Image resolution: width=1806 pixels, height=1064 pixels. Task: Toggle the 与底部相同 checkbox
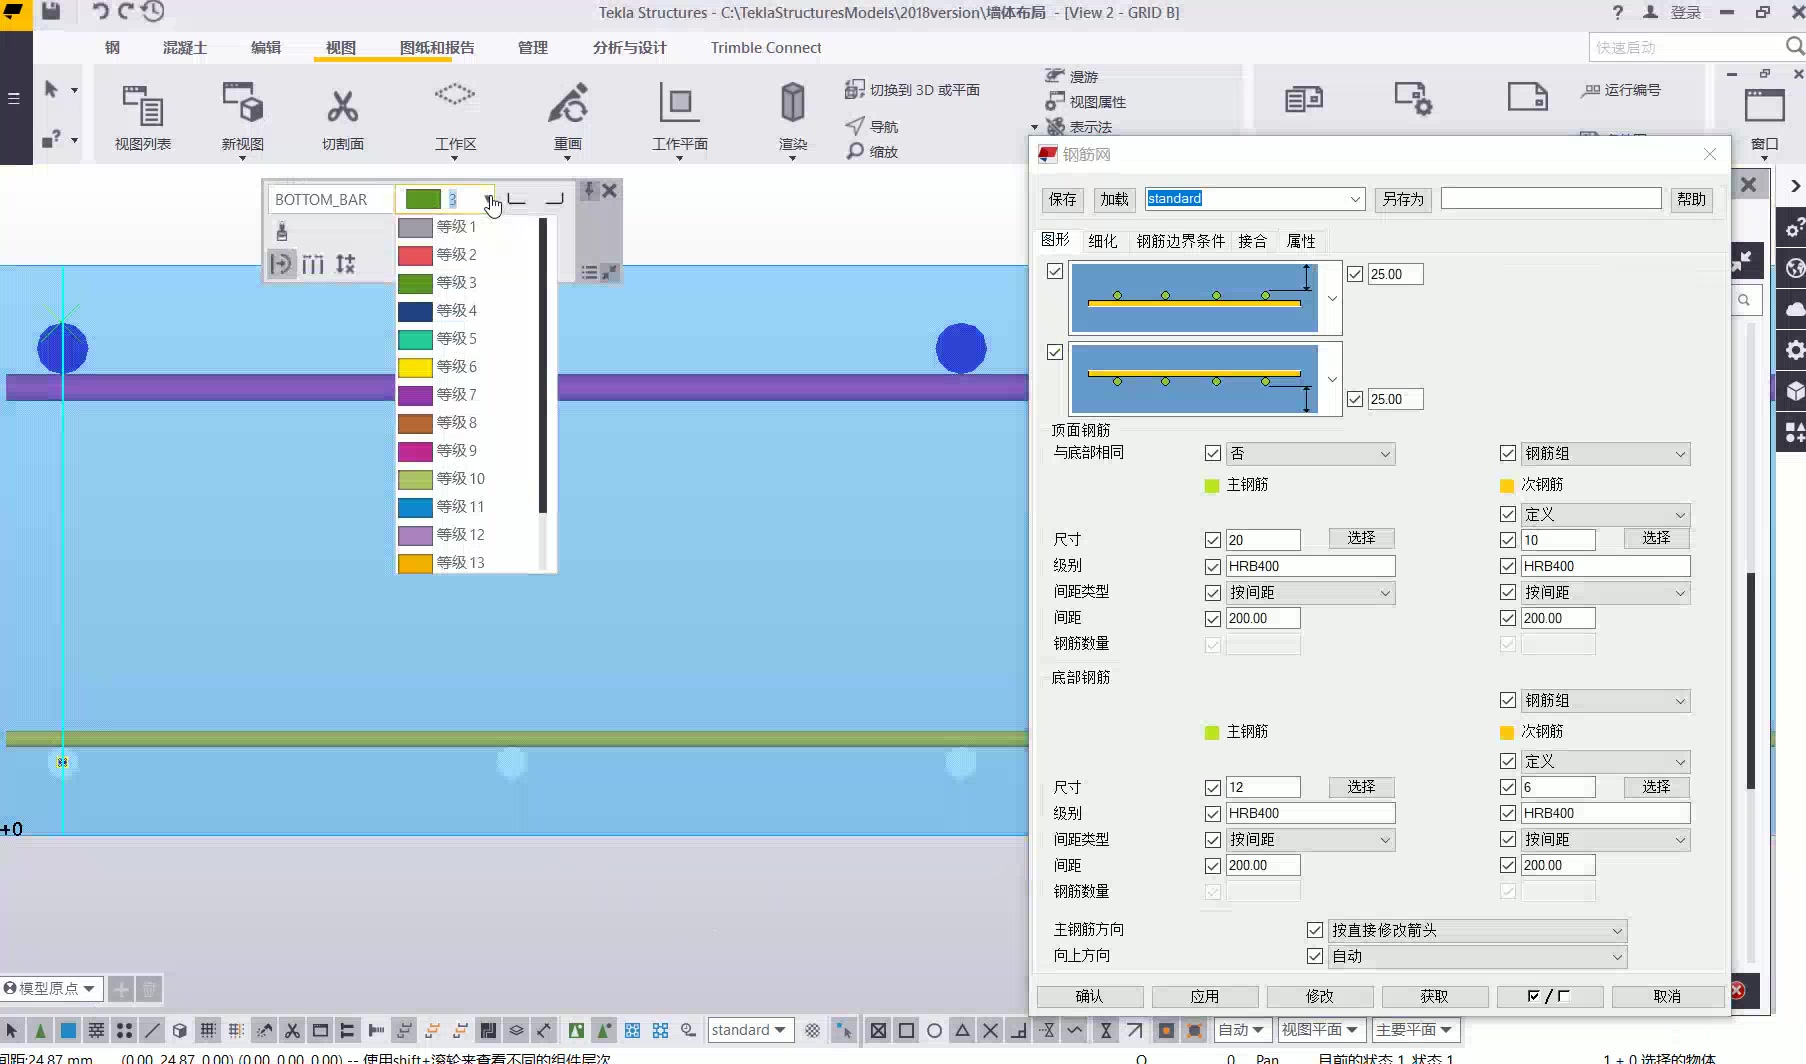tap(1213, 454)
